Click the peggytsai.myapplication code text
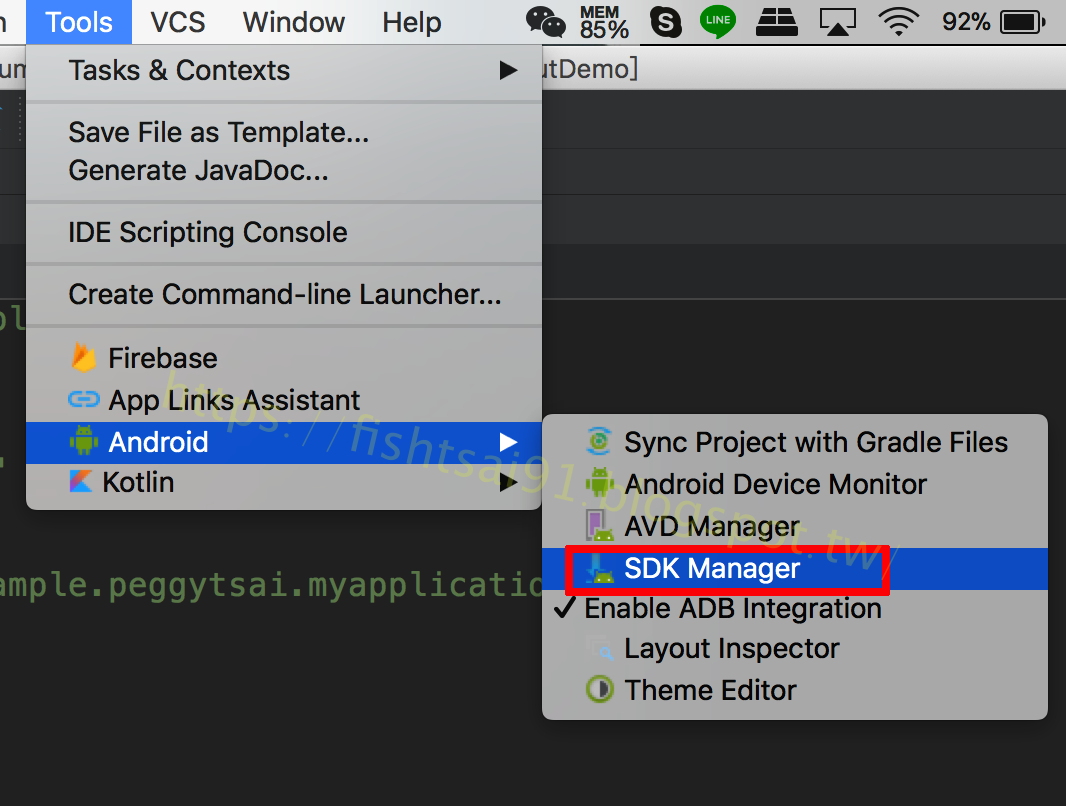 pyautogui.click(x=324, y=585)
